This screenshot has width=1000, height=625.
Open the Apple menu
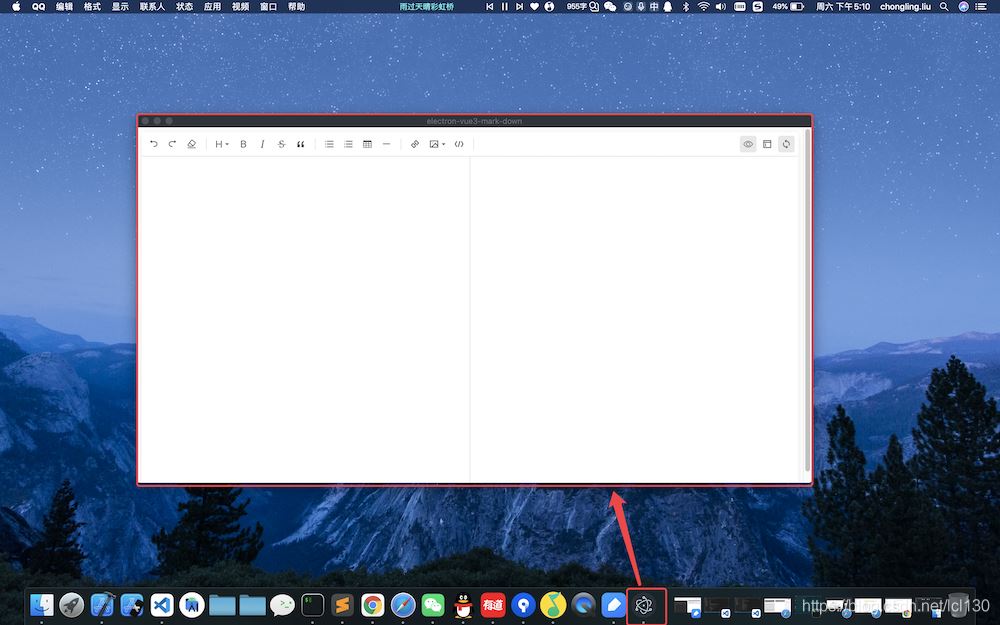click(16, 6)
